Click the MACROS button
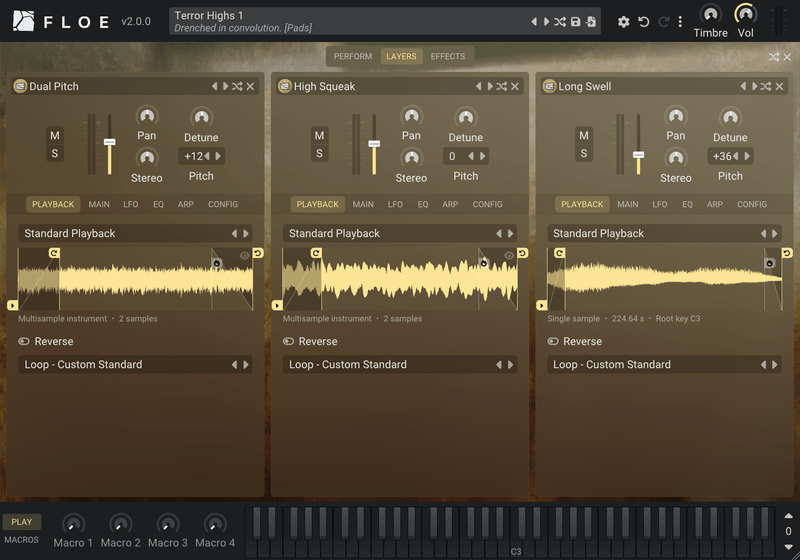The width and height of the screenshot is (800, 560). 21,540
